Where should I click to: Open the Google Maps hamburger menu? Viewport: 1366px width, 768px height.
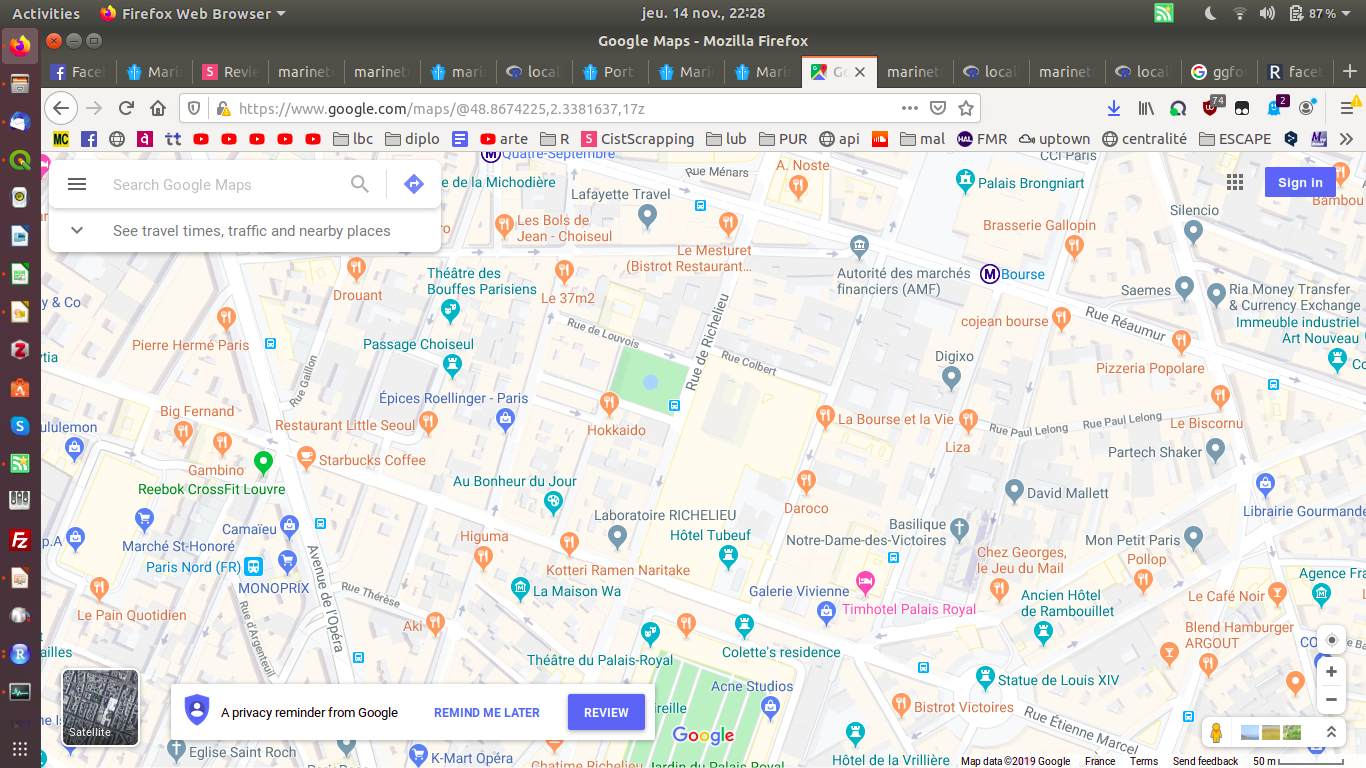click(x=77, y=184)
